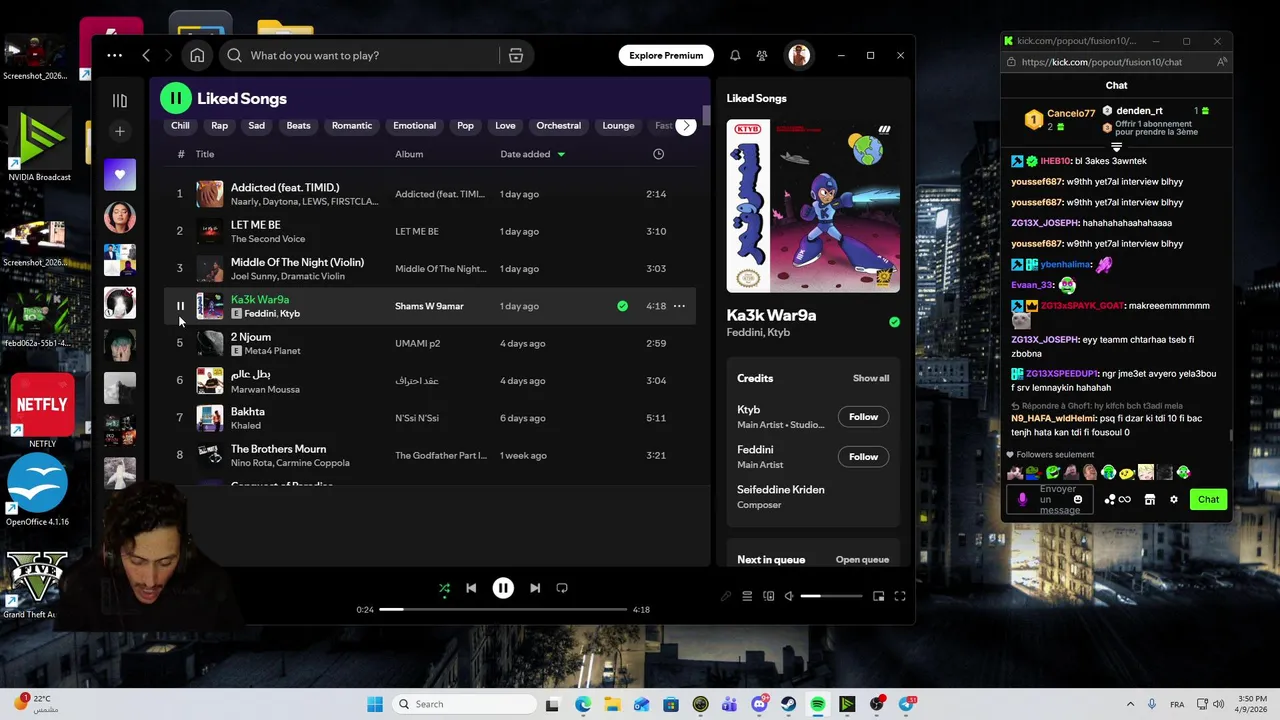Image resolution: width=1280 pixels, height=720 pixels.
Task: Click Show all in Credits
Action: click(871, 378)
